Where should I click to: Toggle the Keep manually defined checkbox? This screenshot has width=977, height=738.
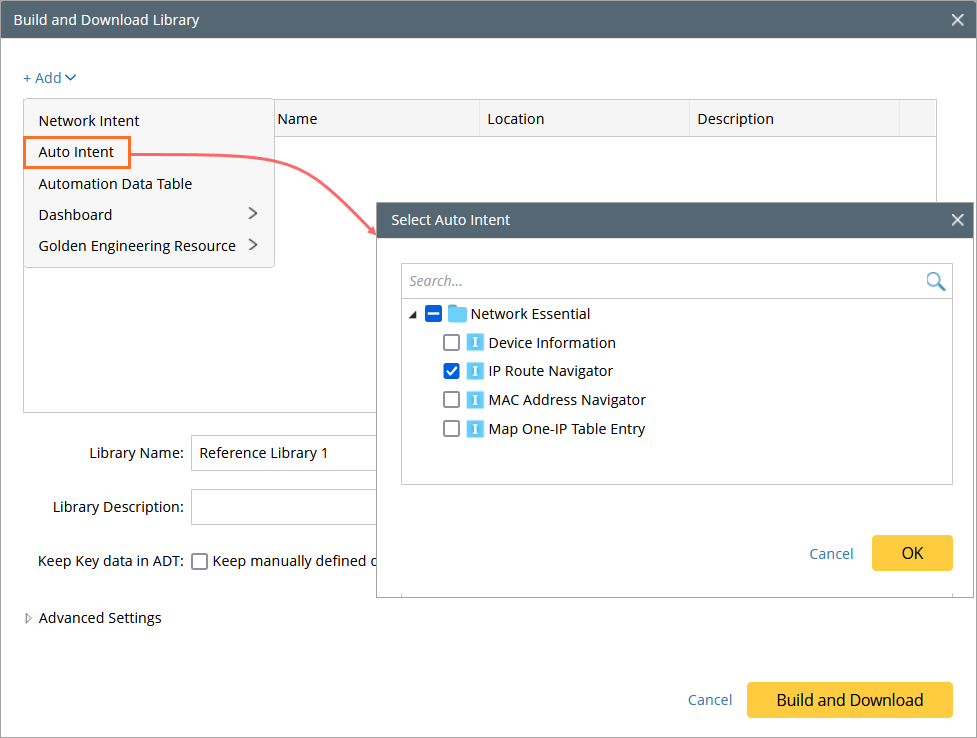(200, 561)
